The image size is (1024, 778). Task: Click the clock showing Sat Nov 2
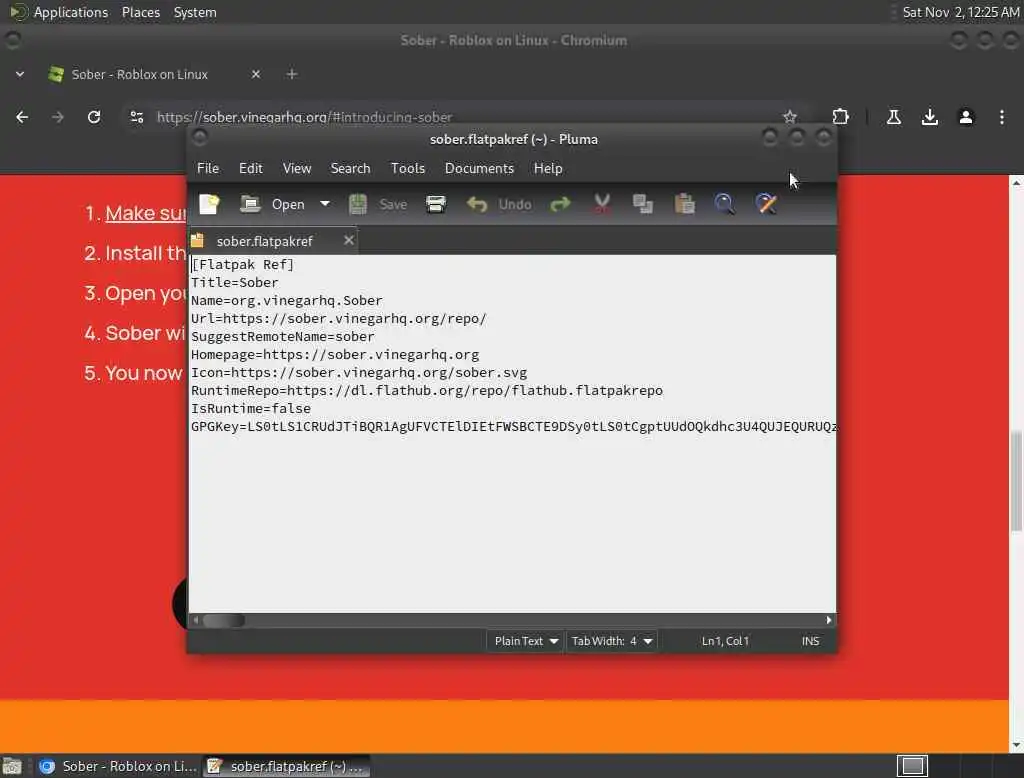961,12
